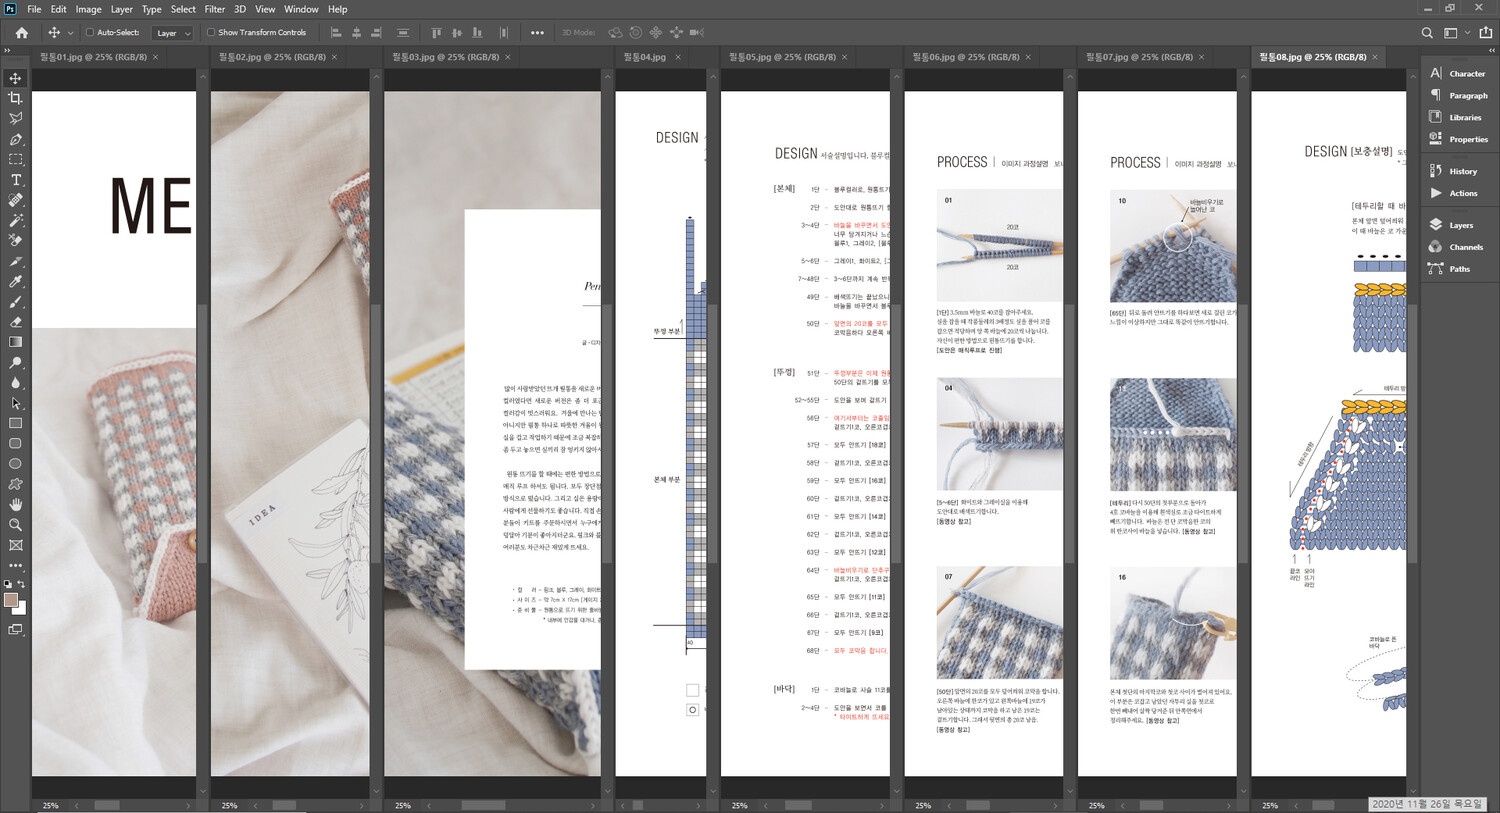Open the search icon at top right
This screenshot has height=813, width=1500.
pyautogui.click(x=1427, y=33)
